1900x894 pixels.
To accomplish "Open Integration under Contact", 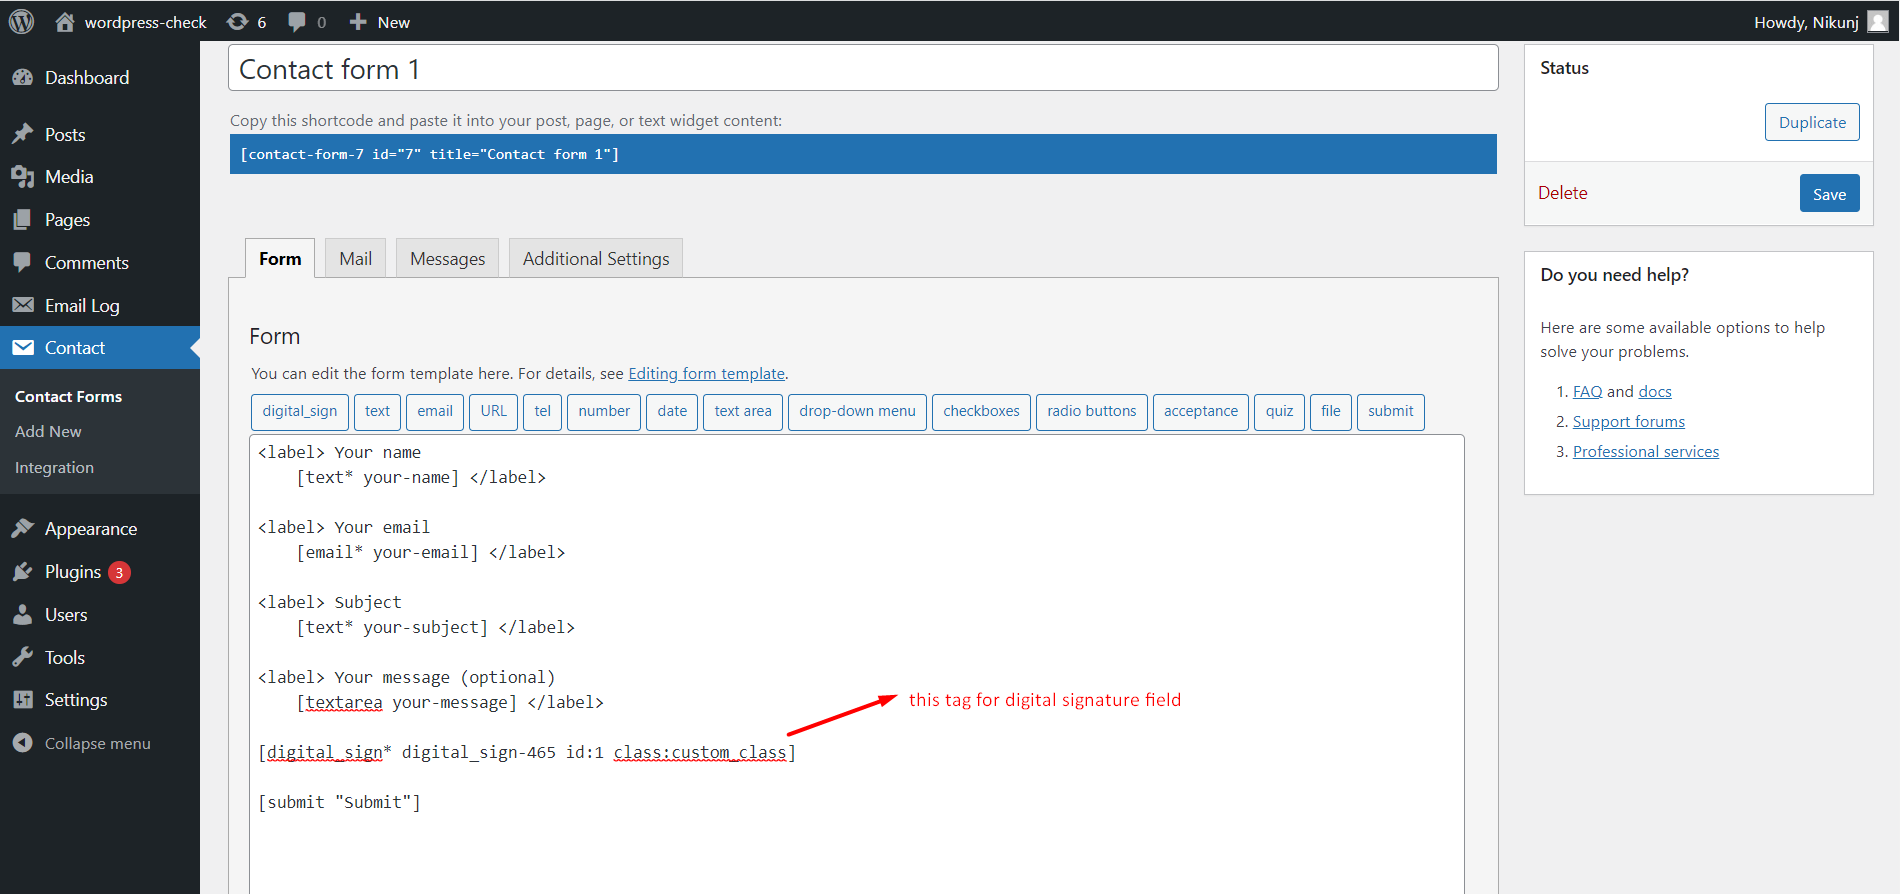I will tap(54, 467).
